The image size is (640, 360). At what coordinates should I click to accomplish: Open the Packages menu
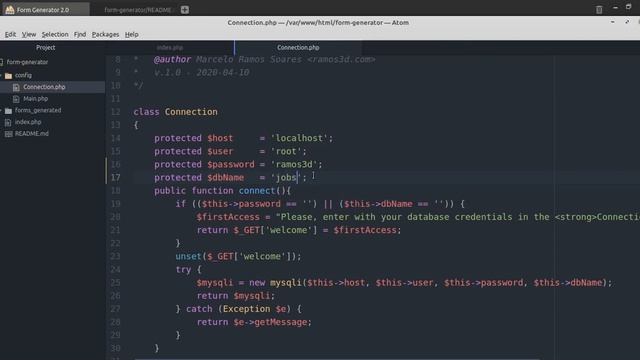tap(105, 34)
